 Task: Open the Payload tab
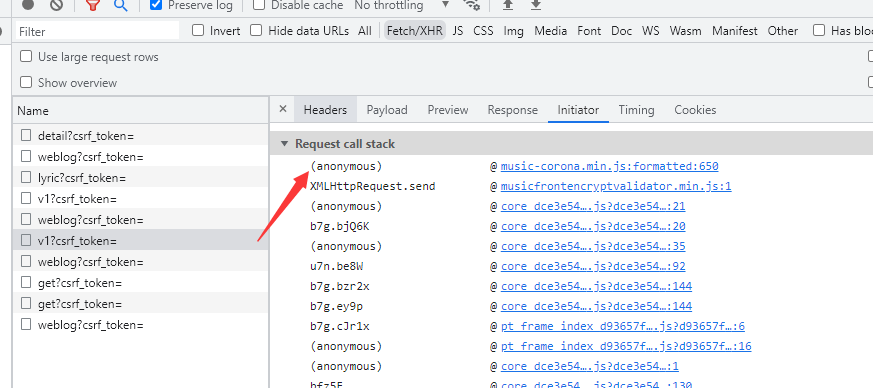[387, 110]
